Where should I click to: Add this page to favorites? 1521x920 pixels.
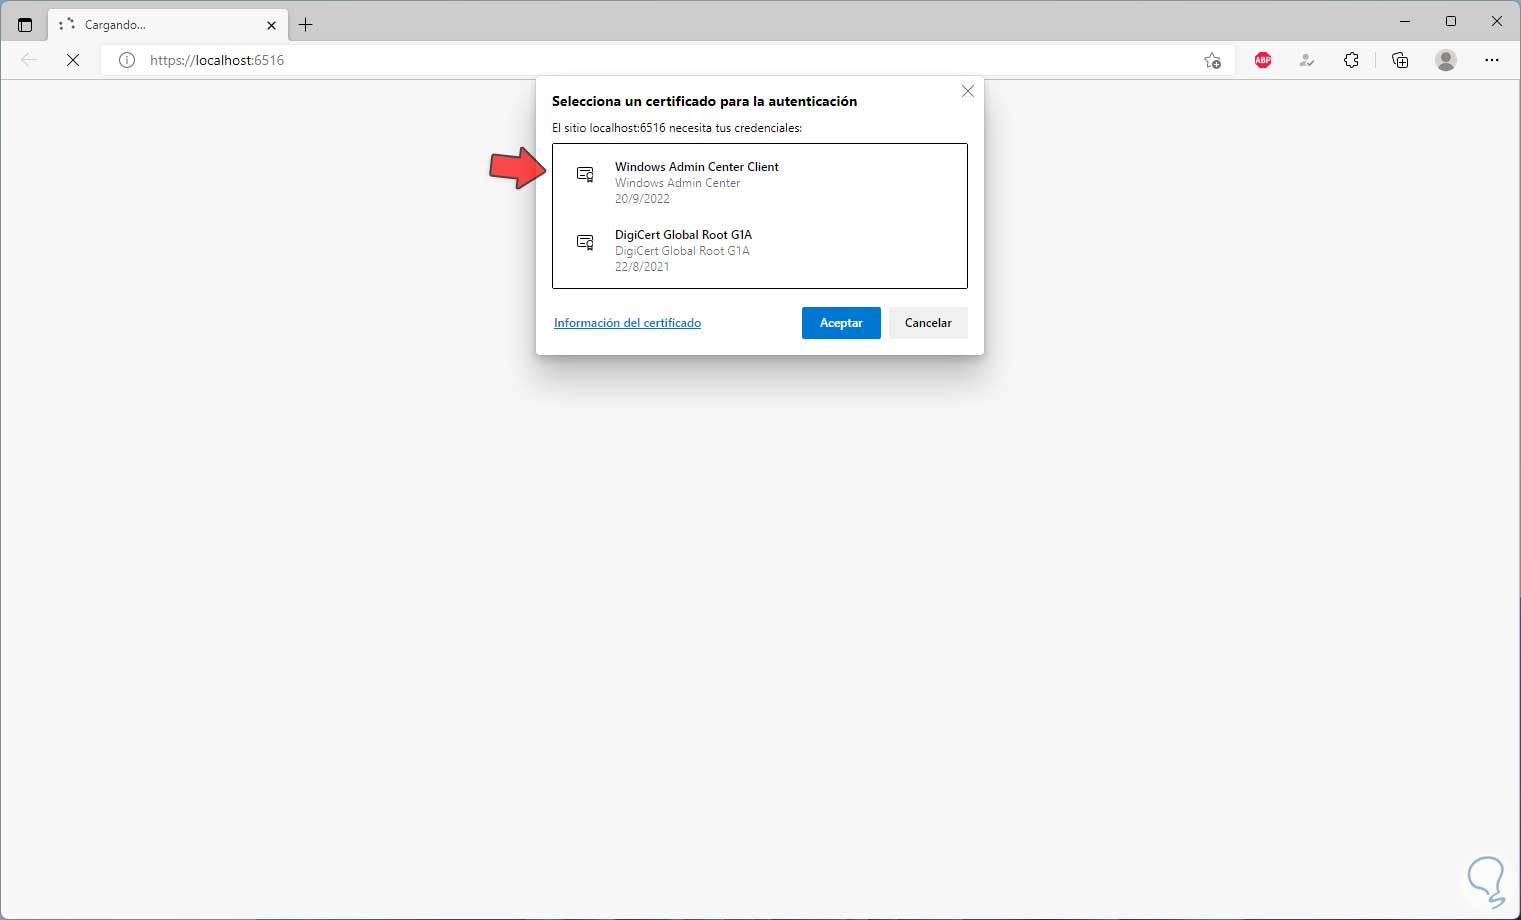point(1212,60)
